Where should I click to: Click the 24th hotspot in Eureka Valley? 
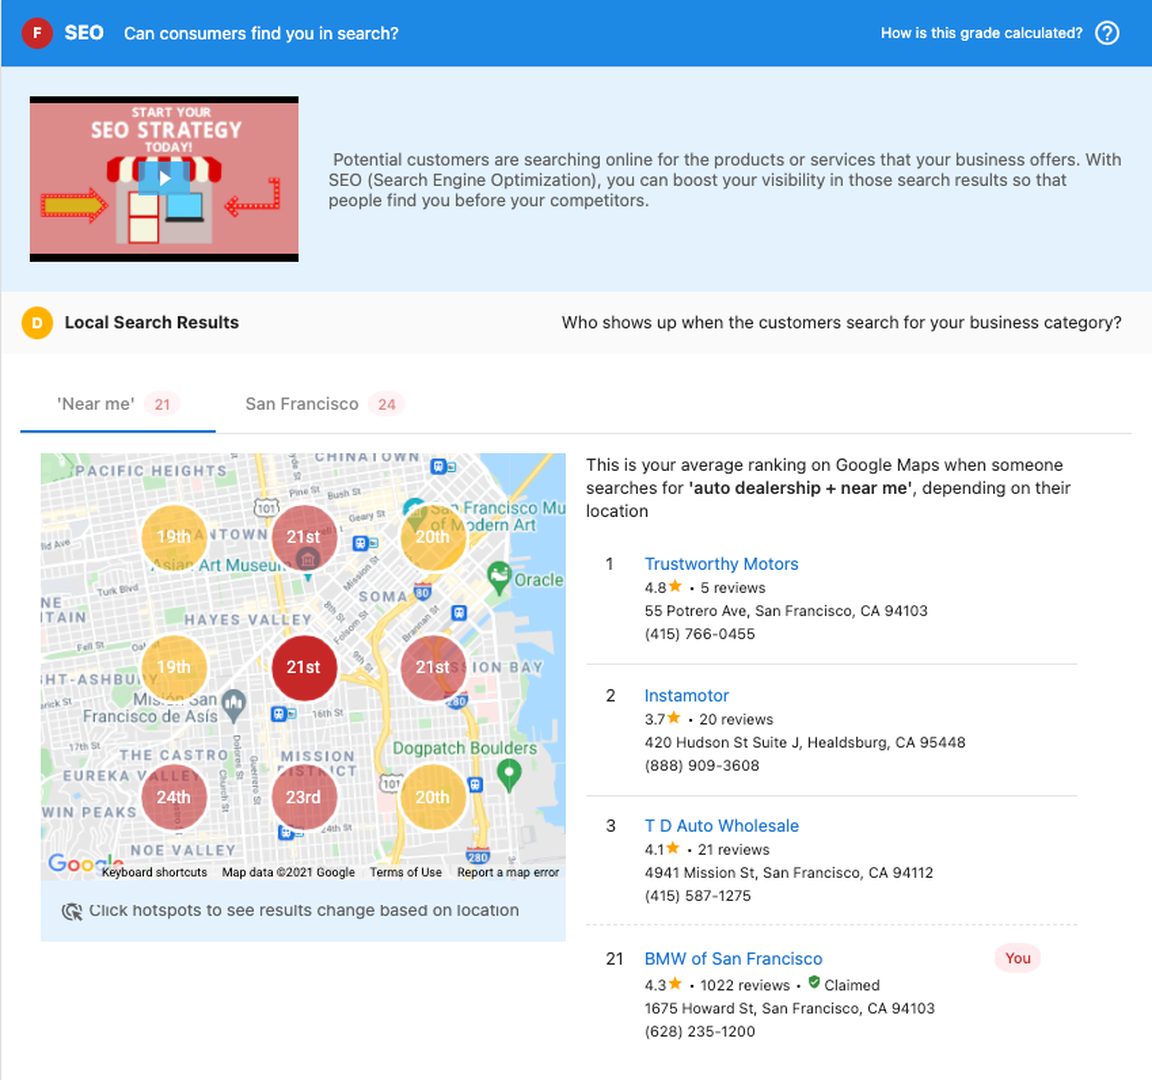coord(173,797)
